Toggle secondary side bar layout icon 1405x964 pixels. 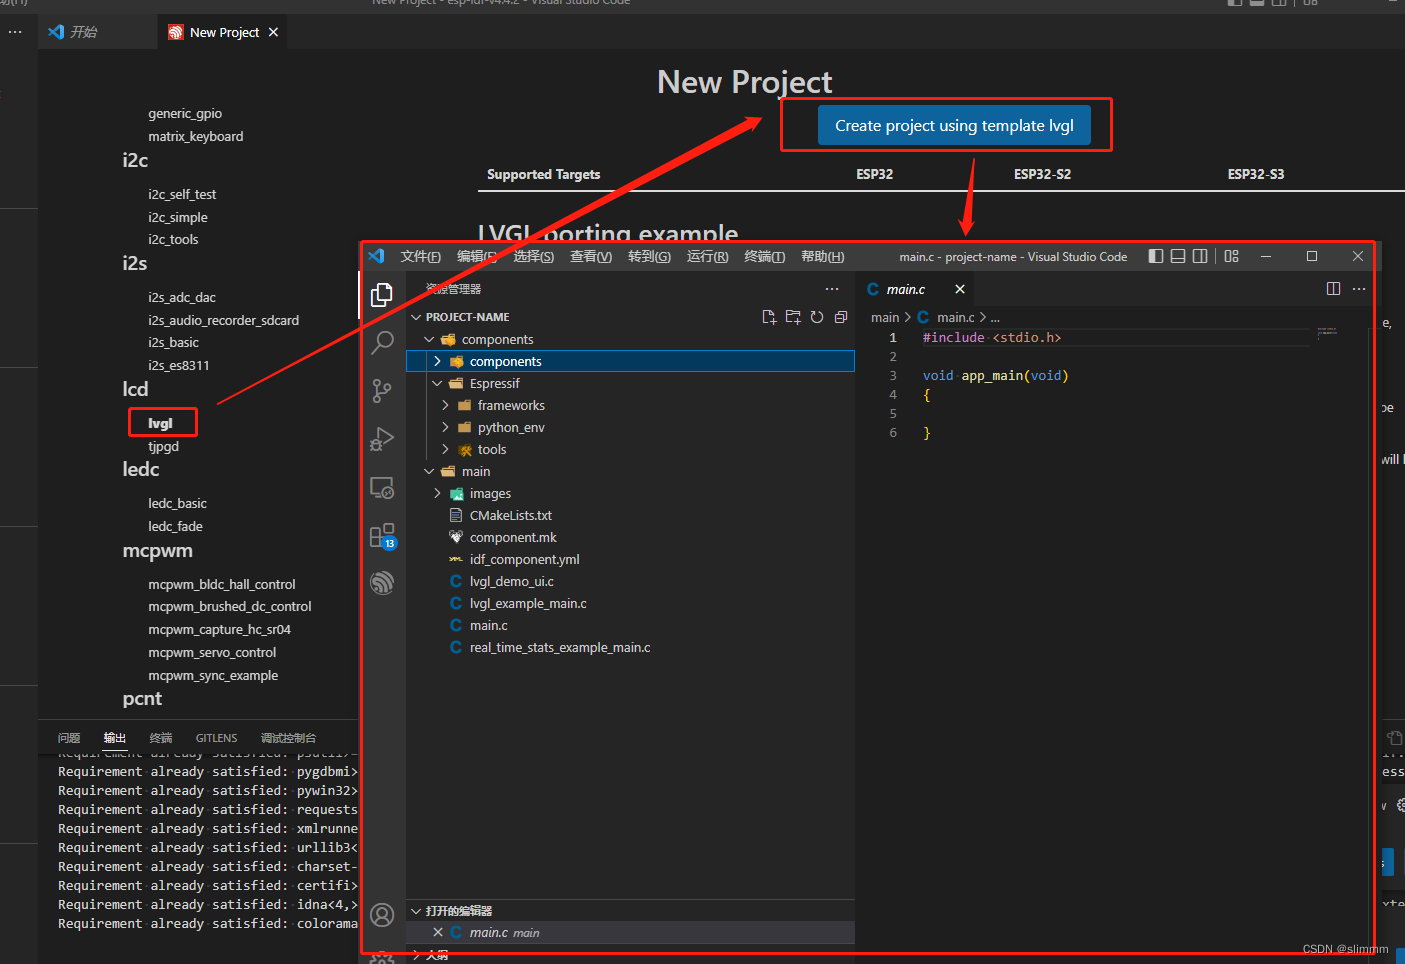click(x=1200, y=256)
